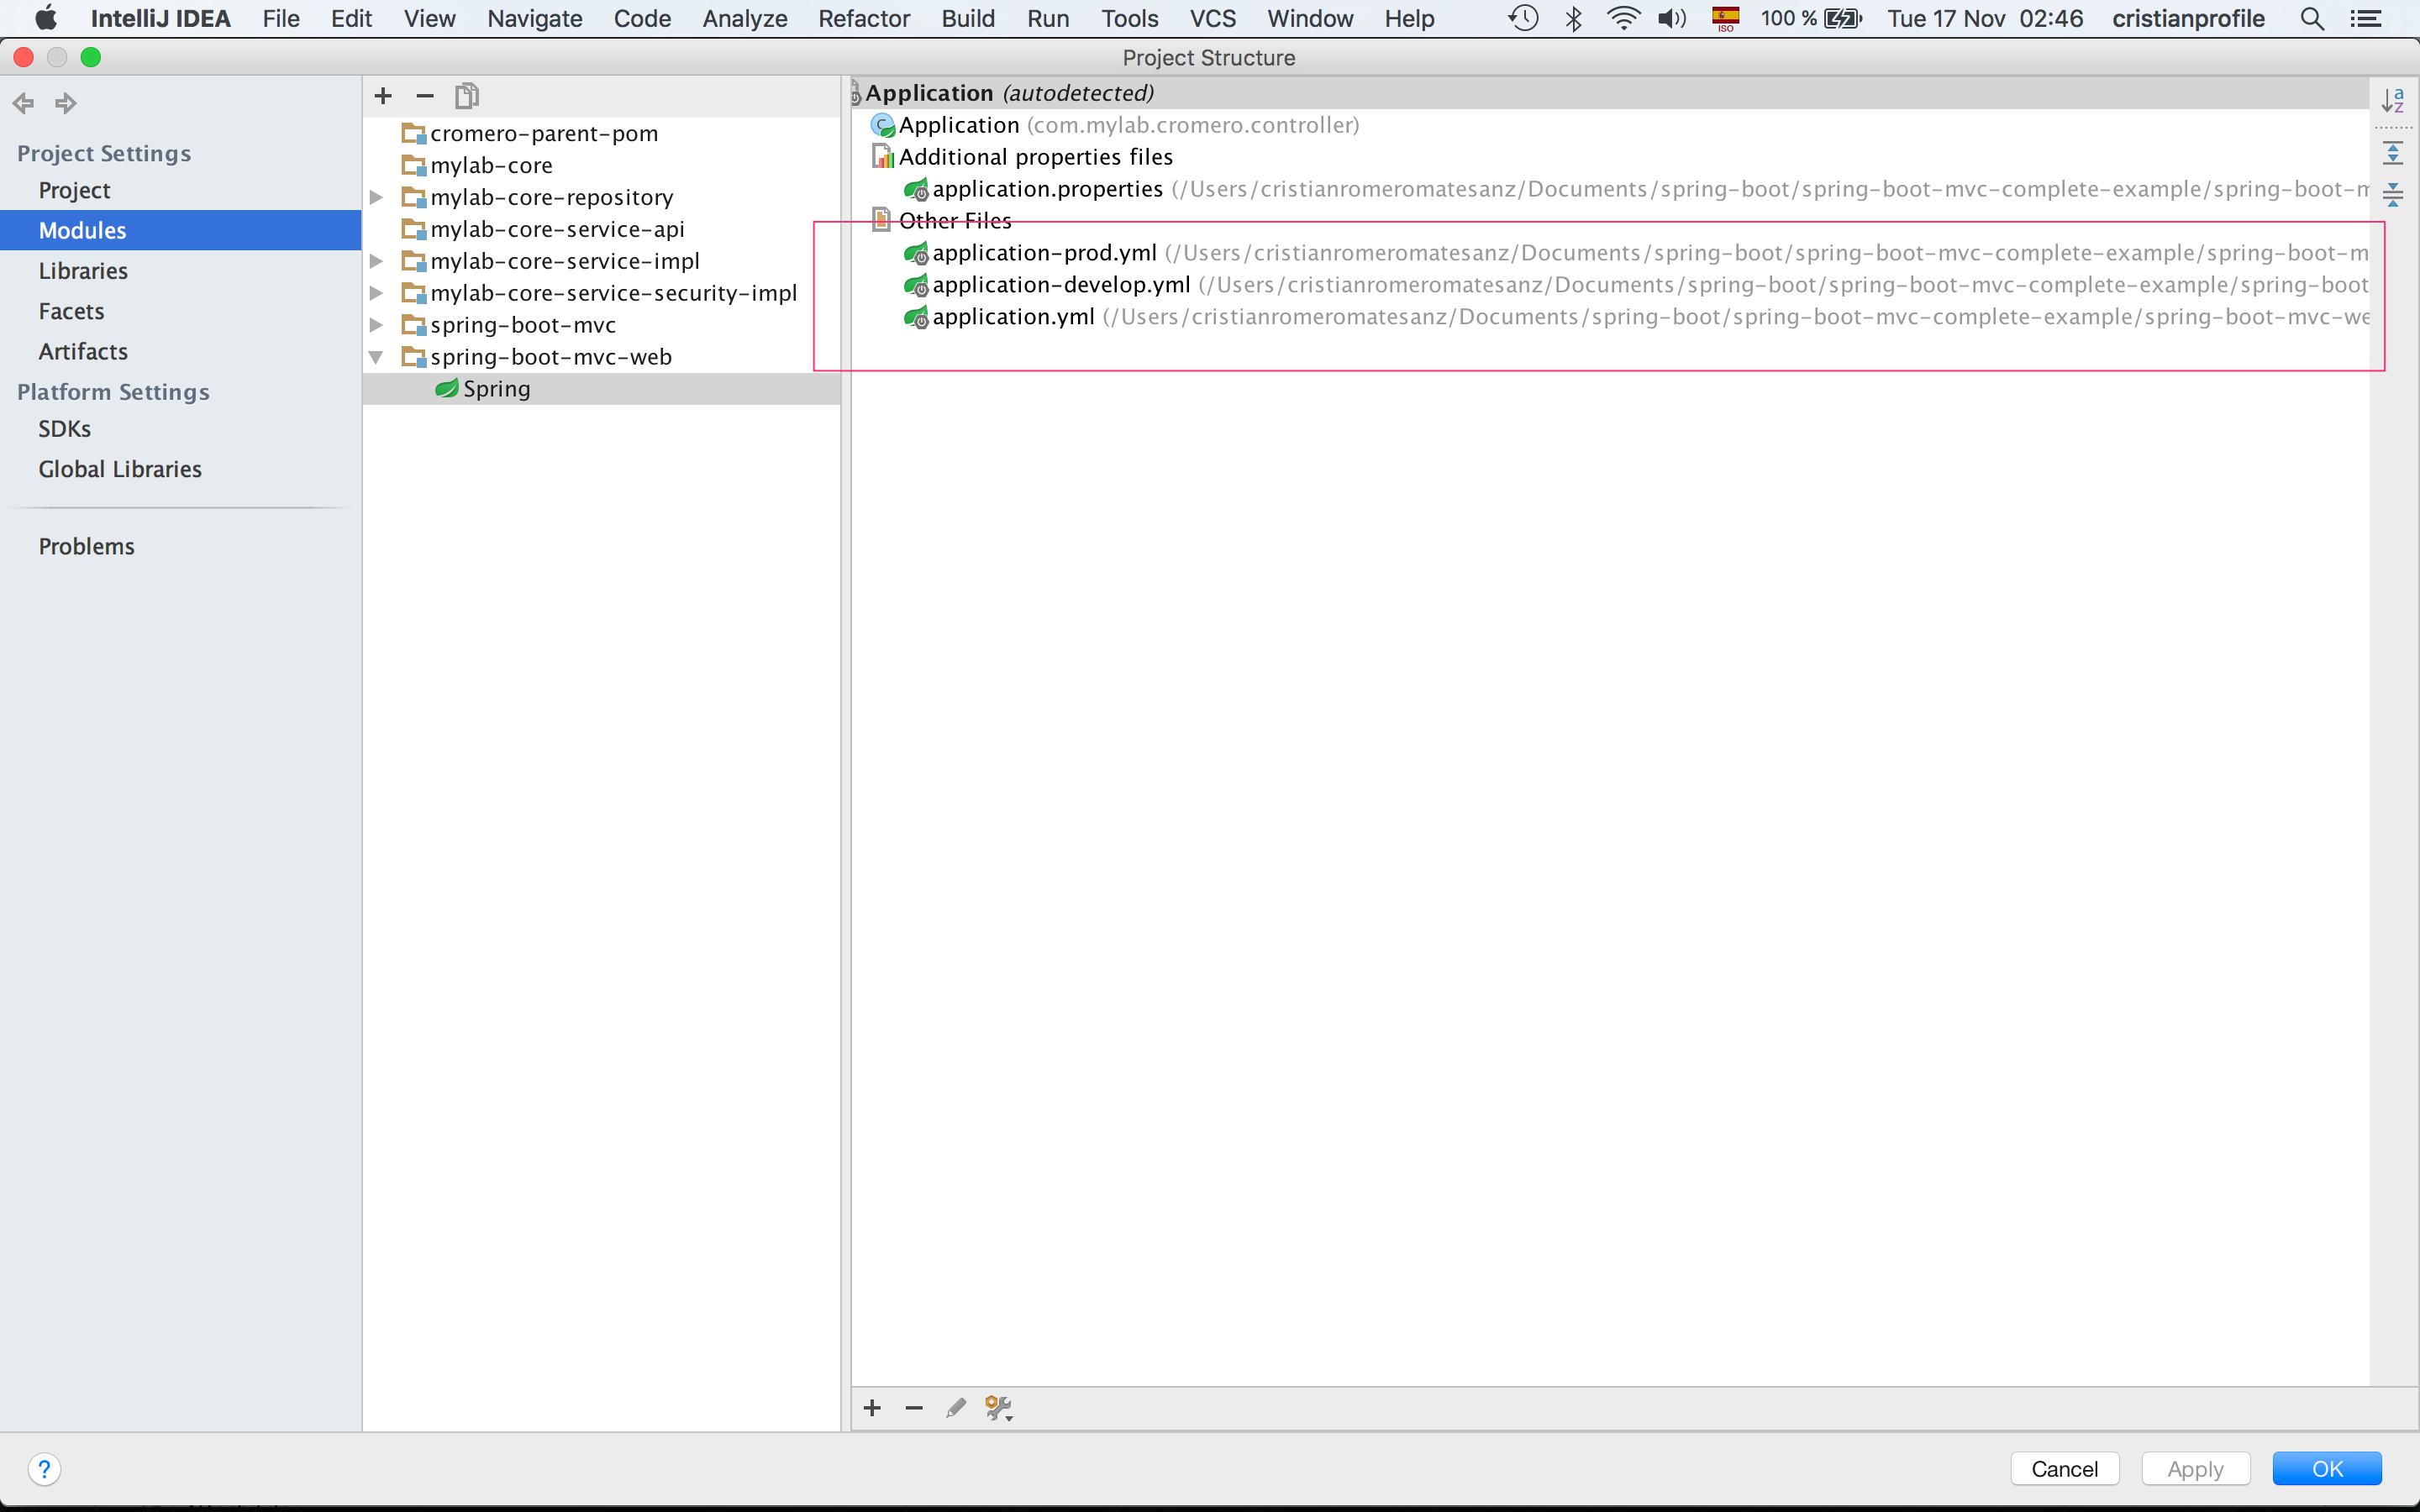Open Spring facet customization wrench menu
Screen dimensions: 2420x1512
coord(999,1408)
